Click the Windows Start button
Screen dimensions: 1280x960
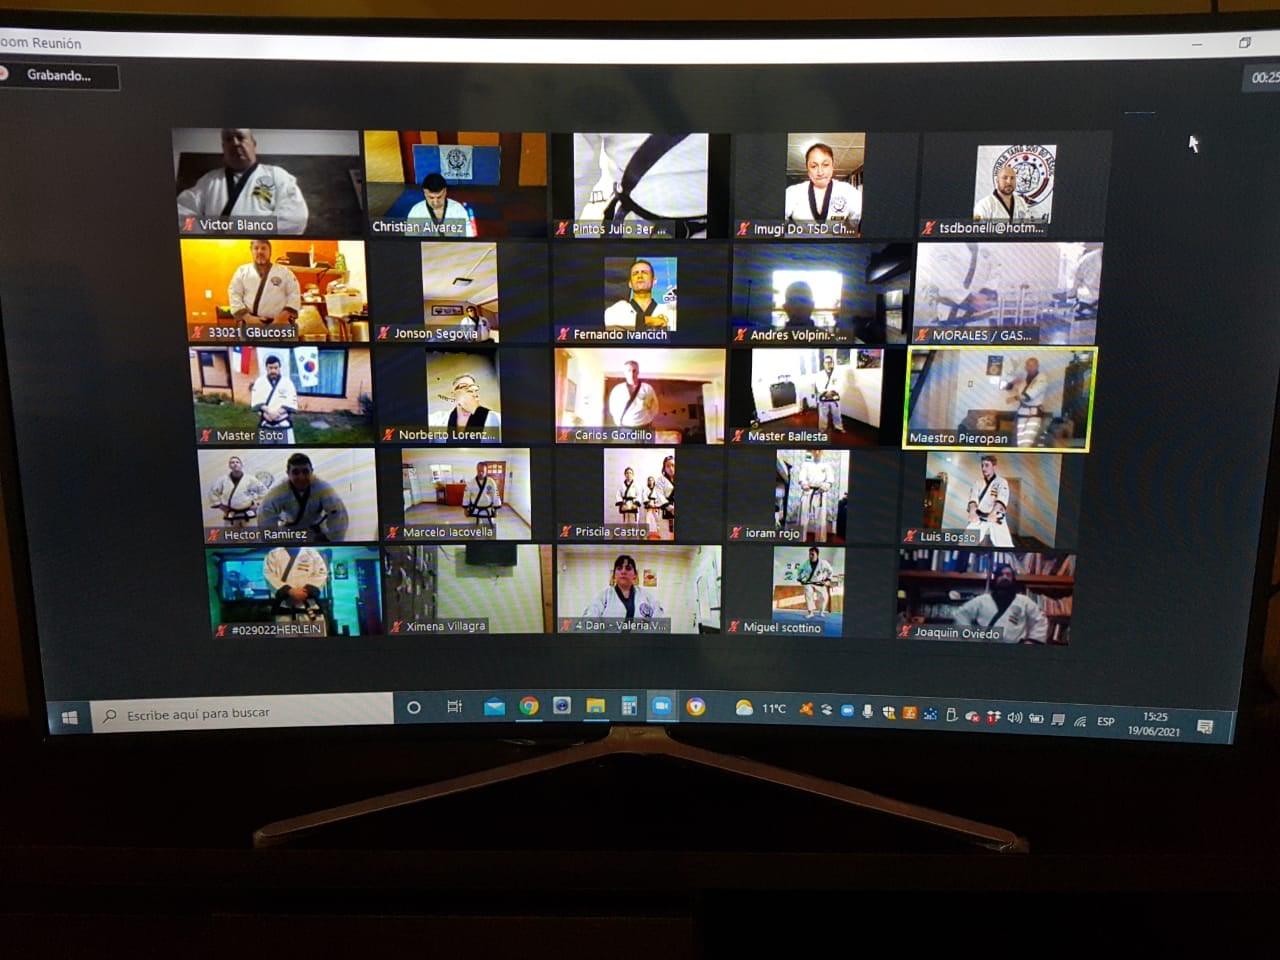(70, 717)
